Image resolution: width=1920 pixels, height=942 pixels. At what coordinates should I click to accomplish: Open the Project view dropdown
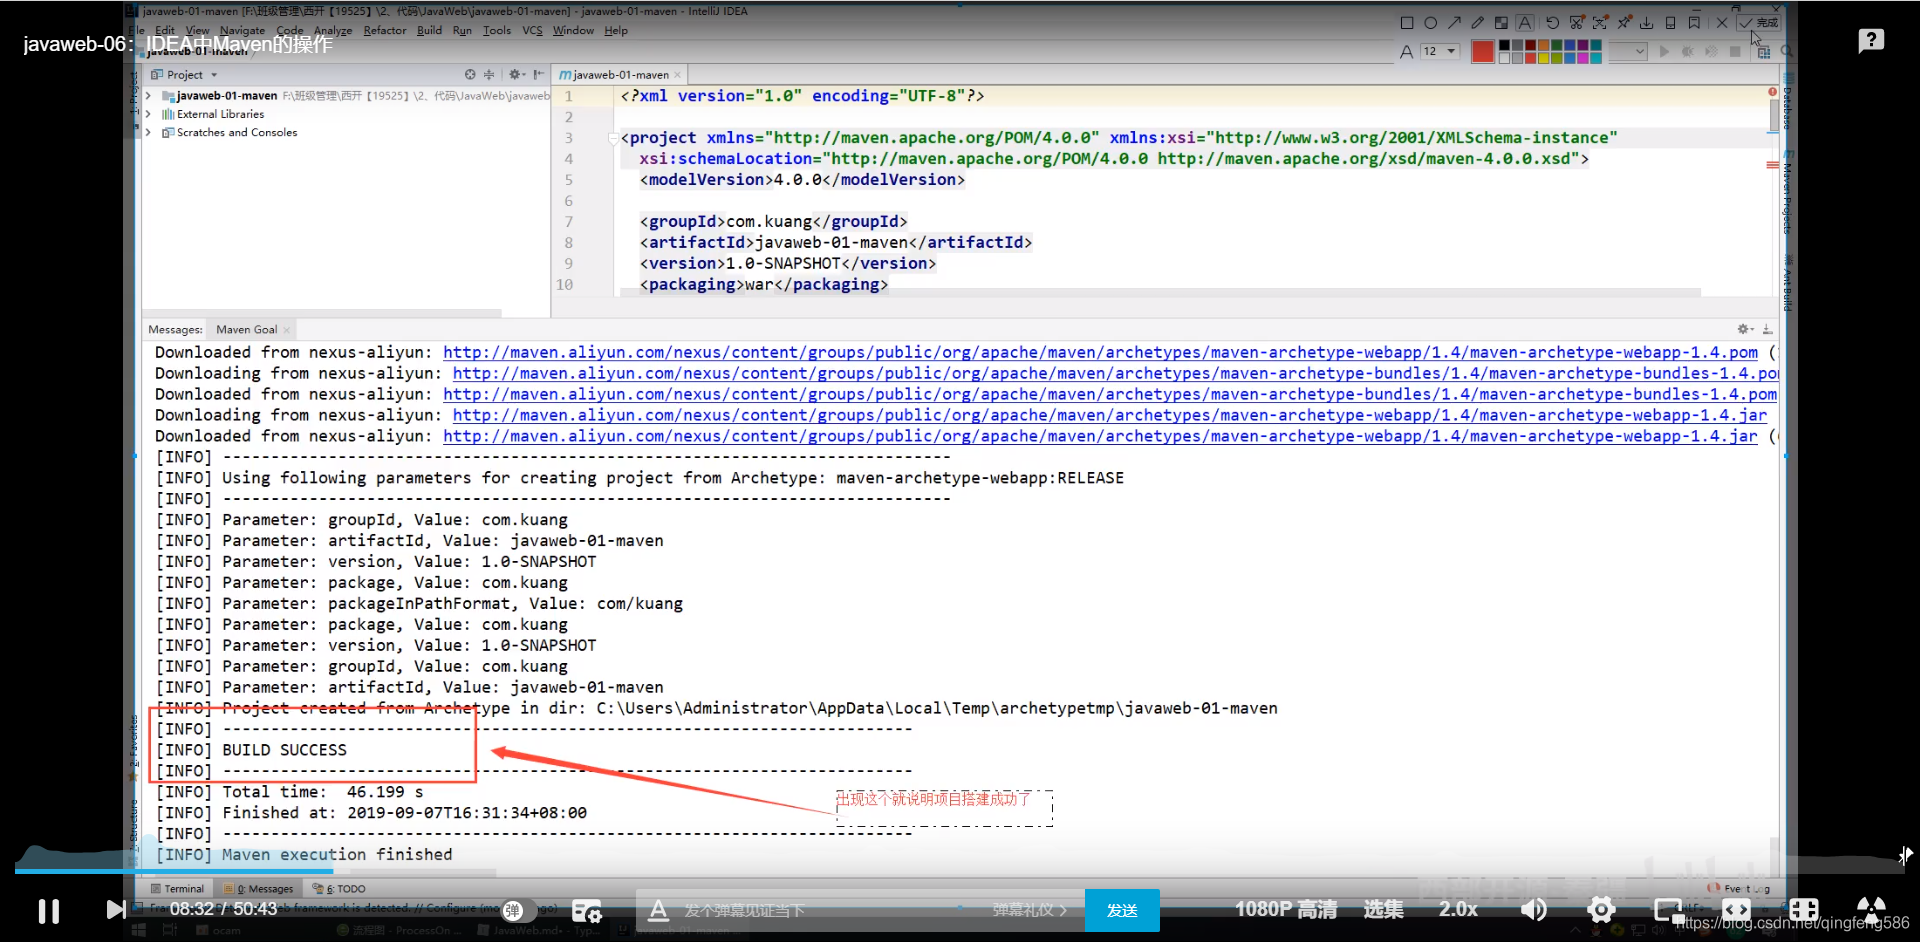point(184,75)
